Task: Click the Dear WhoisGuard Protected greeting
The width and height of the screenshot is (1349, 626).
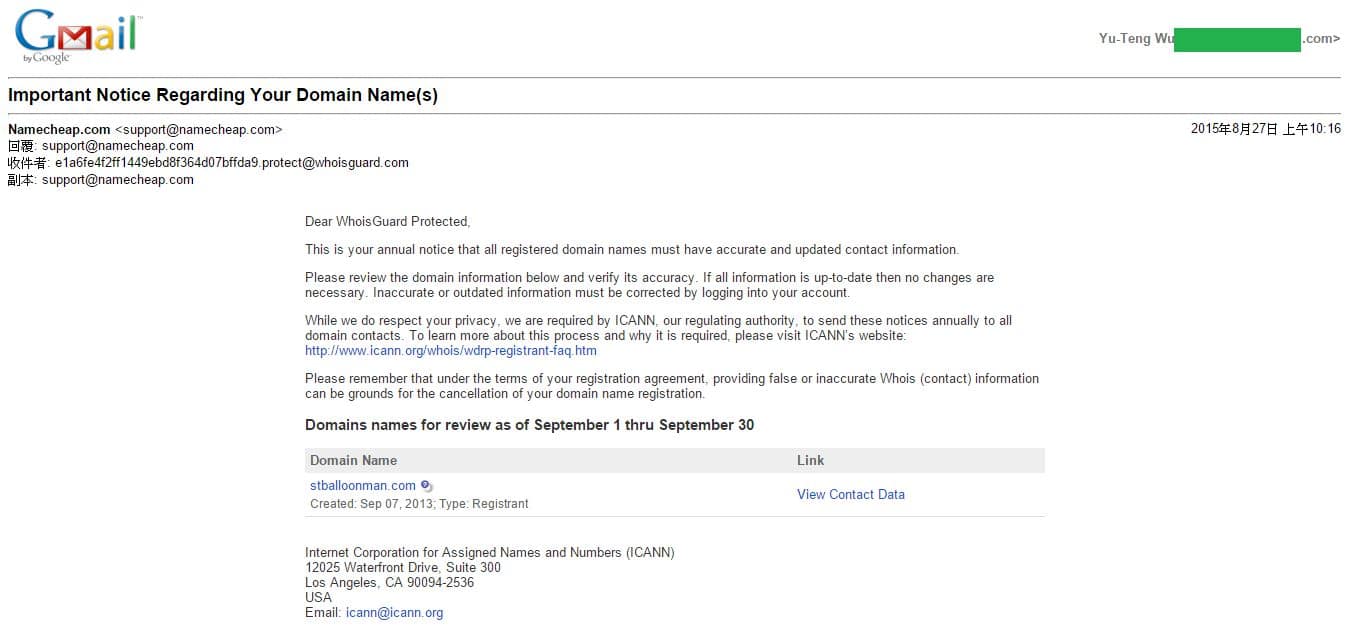Action: tap(387, 221)
